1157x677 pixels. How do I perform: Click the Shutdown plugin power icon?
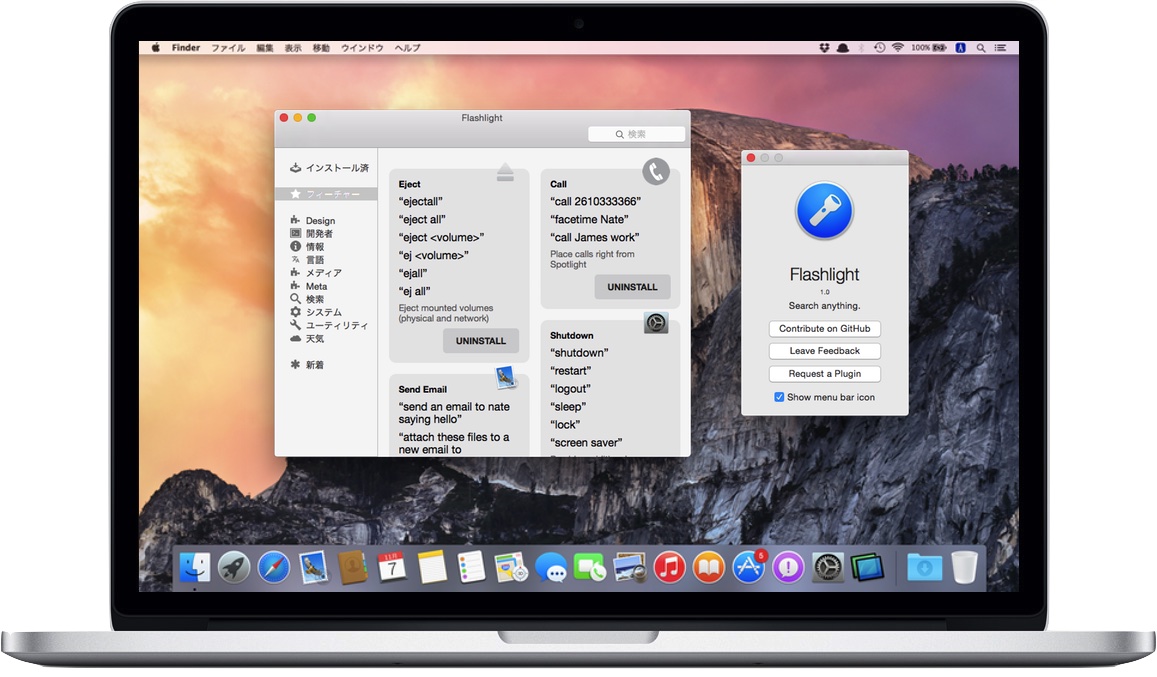[x=656, y=323]
